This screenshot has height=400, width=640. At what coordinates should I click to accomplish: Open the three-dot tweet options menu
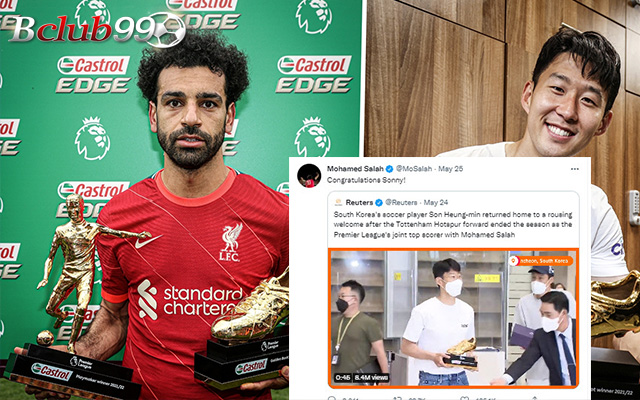[575, 169]
